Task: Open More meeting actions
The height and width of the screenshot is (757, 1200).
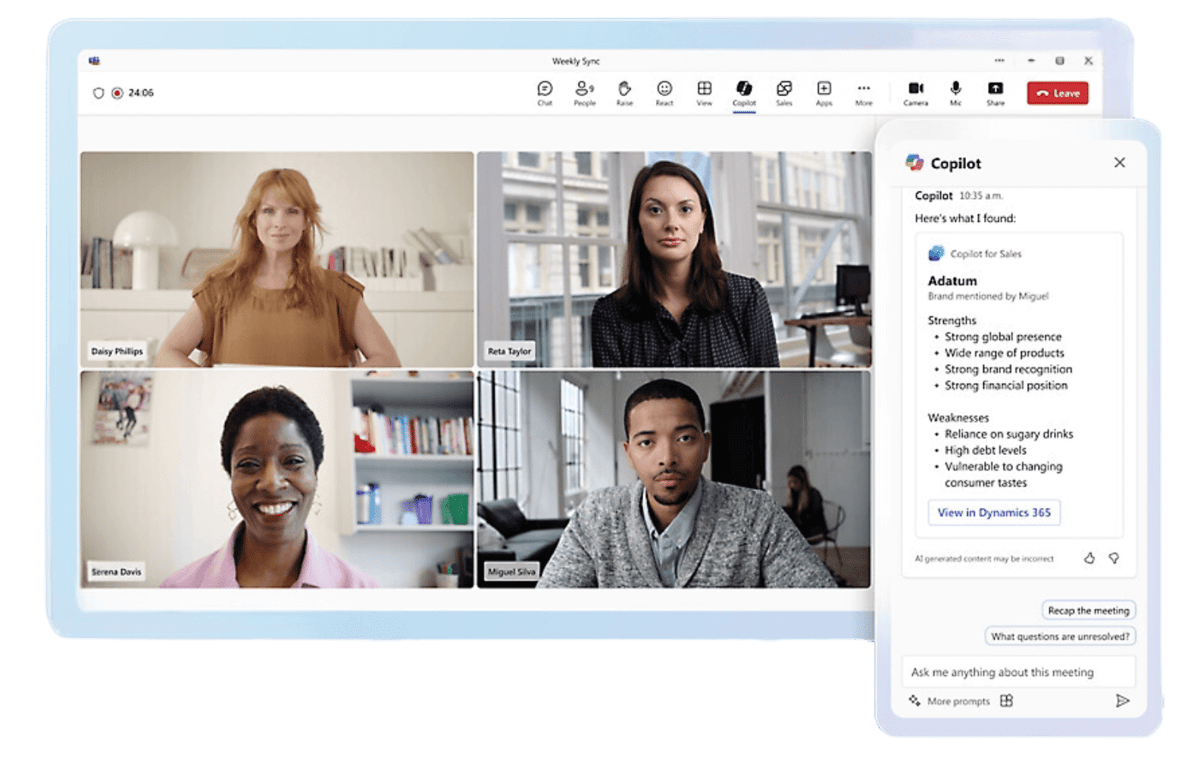Action: coord(864,93)
